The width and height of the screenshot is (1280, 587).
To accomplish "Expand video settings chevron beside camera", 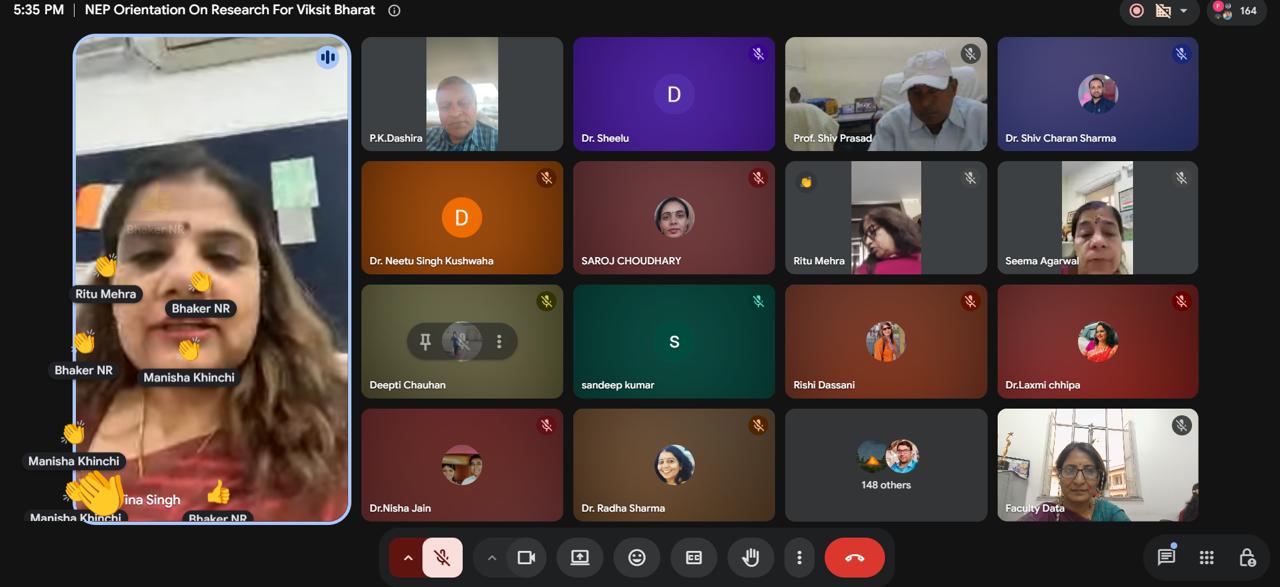I will click(491, 558).
